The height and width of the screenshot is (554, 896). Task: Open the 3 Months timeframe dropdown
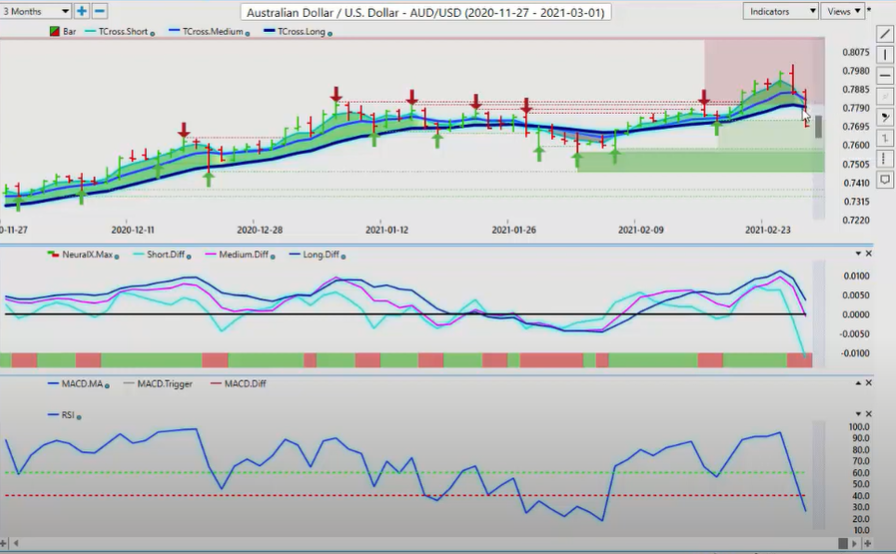[x=35, y=11]
